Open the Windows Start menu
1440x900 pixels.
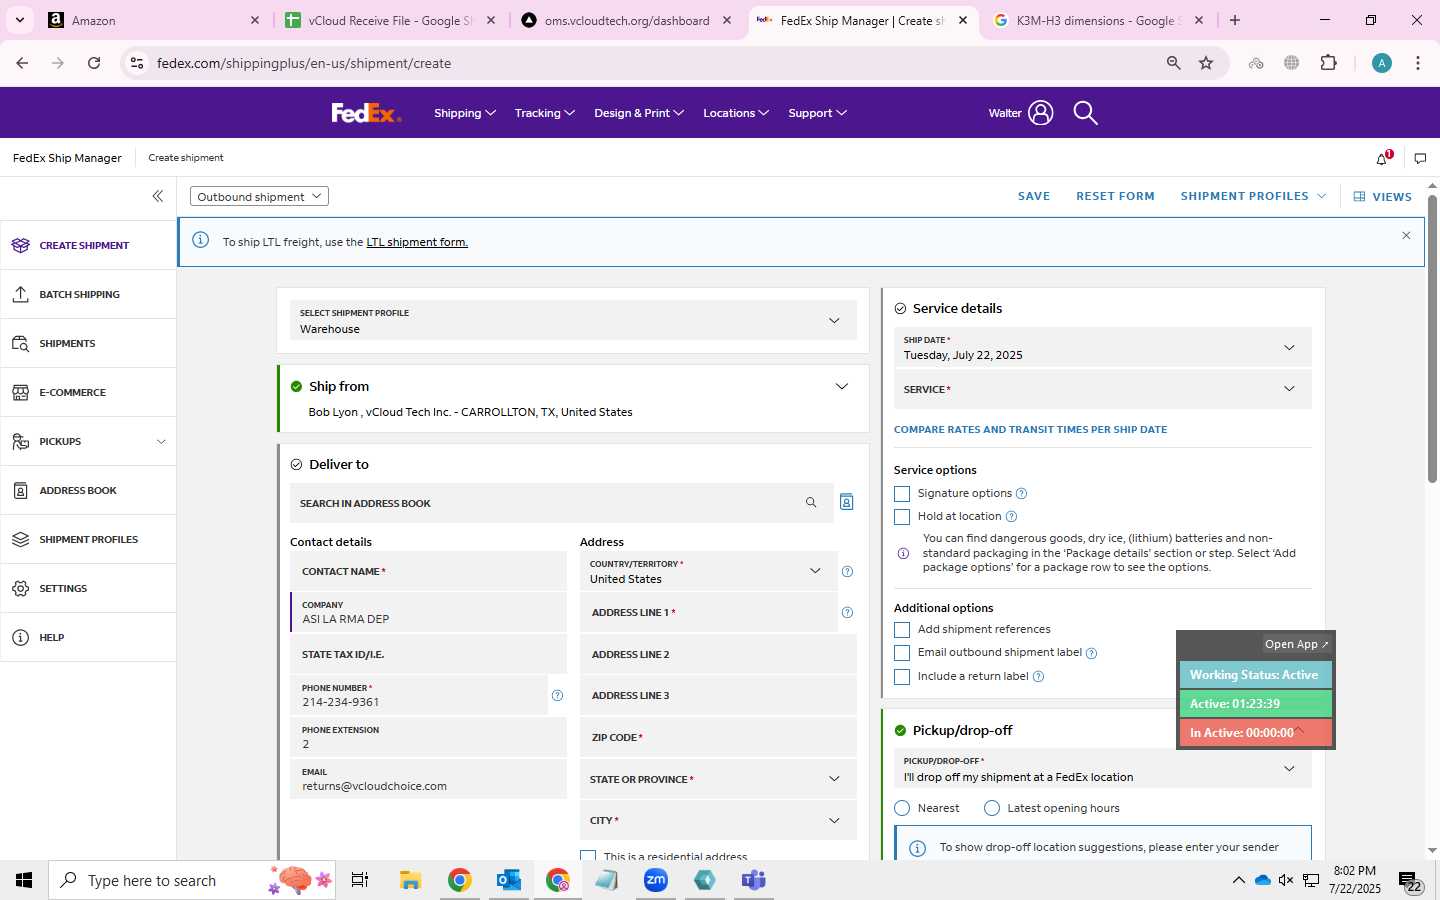tap(24, 880)
